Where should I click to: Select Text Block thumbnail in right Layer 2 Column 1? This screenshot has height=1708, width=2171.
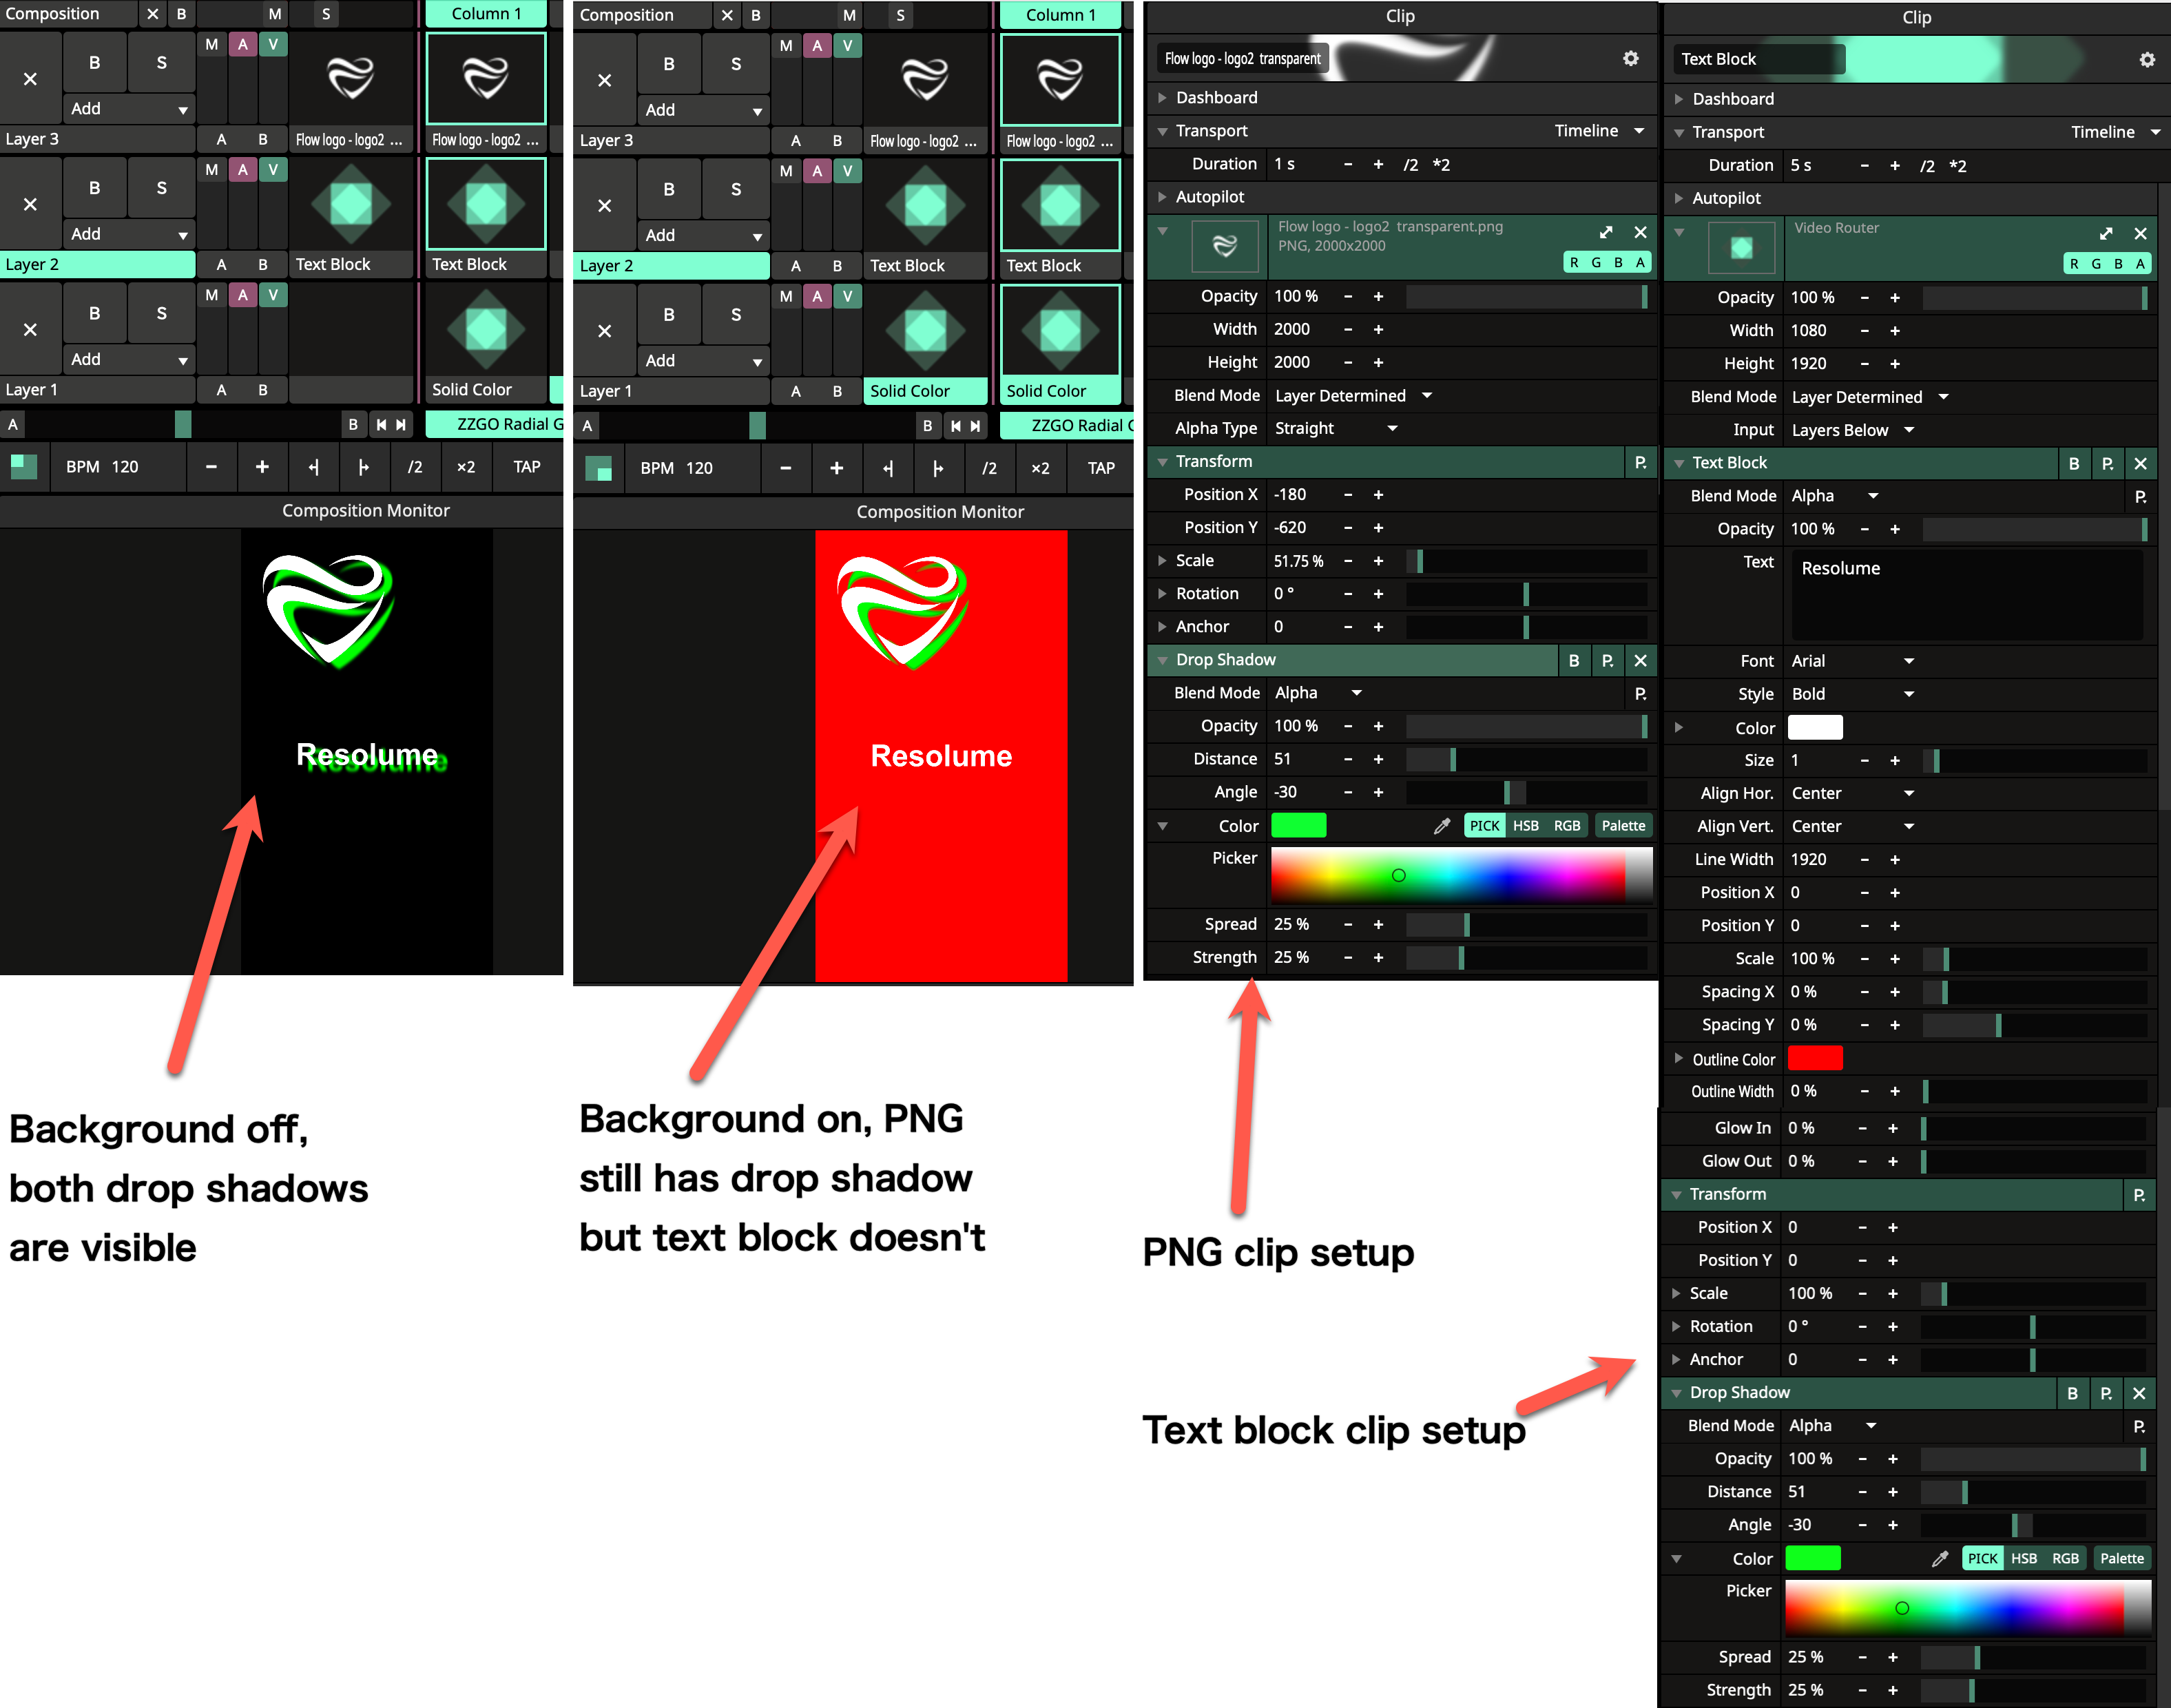point(1060,205)
